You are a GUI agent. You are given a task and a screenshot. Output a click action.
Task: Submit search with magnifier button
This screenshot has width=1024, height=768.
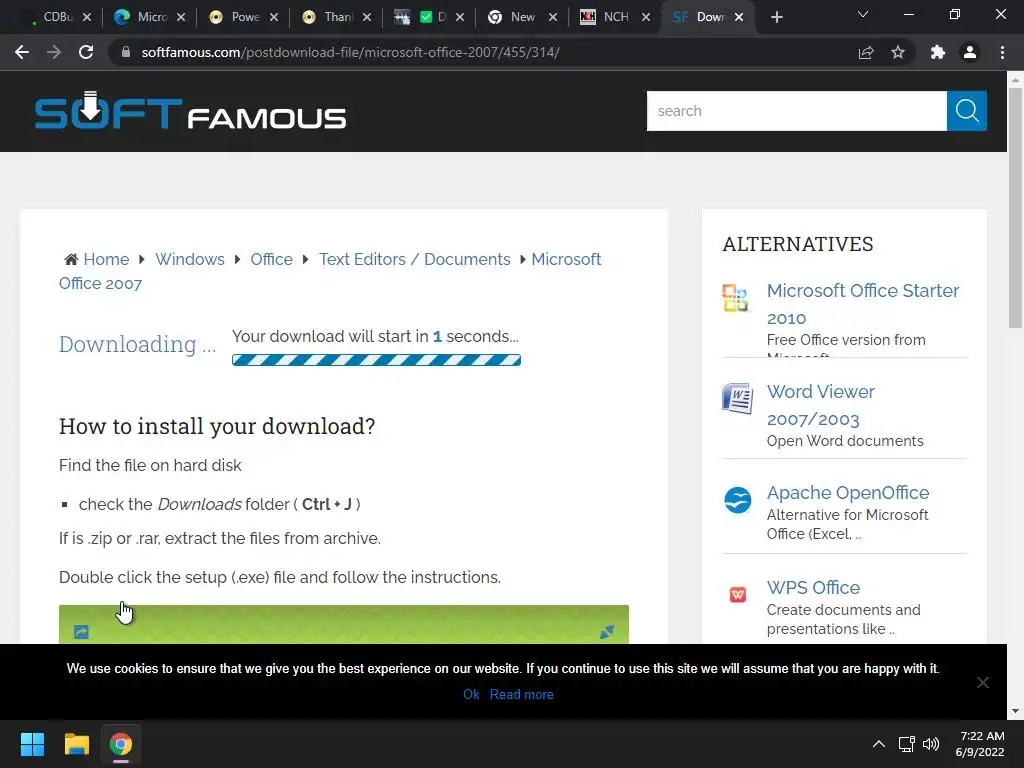(967, 111)
